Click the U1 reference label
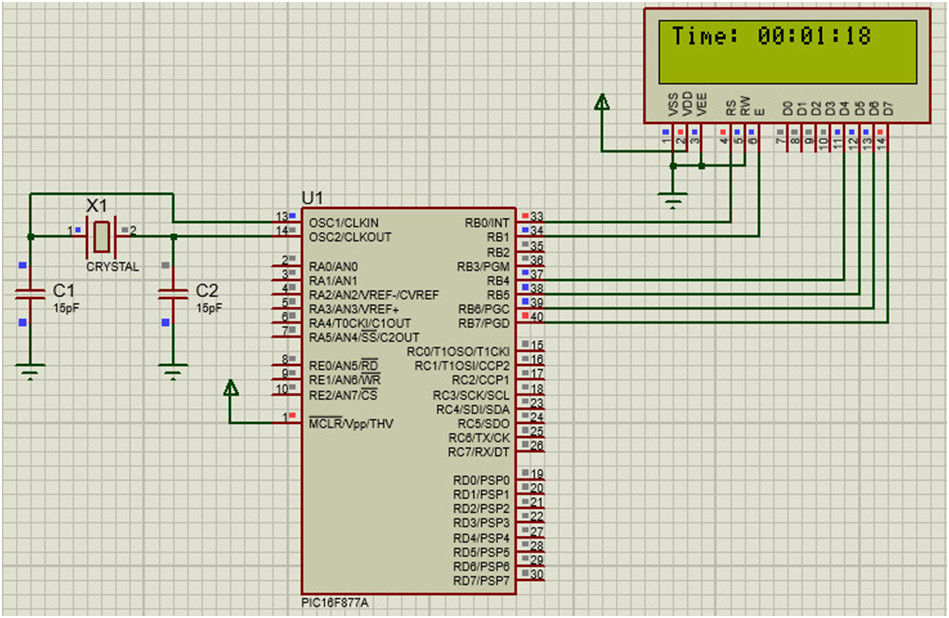Image resolution: width=949 pixels, height=618 pixels. point(312,197)
